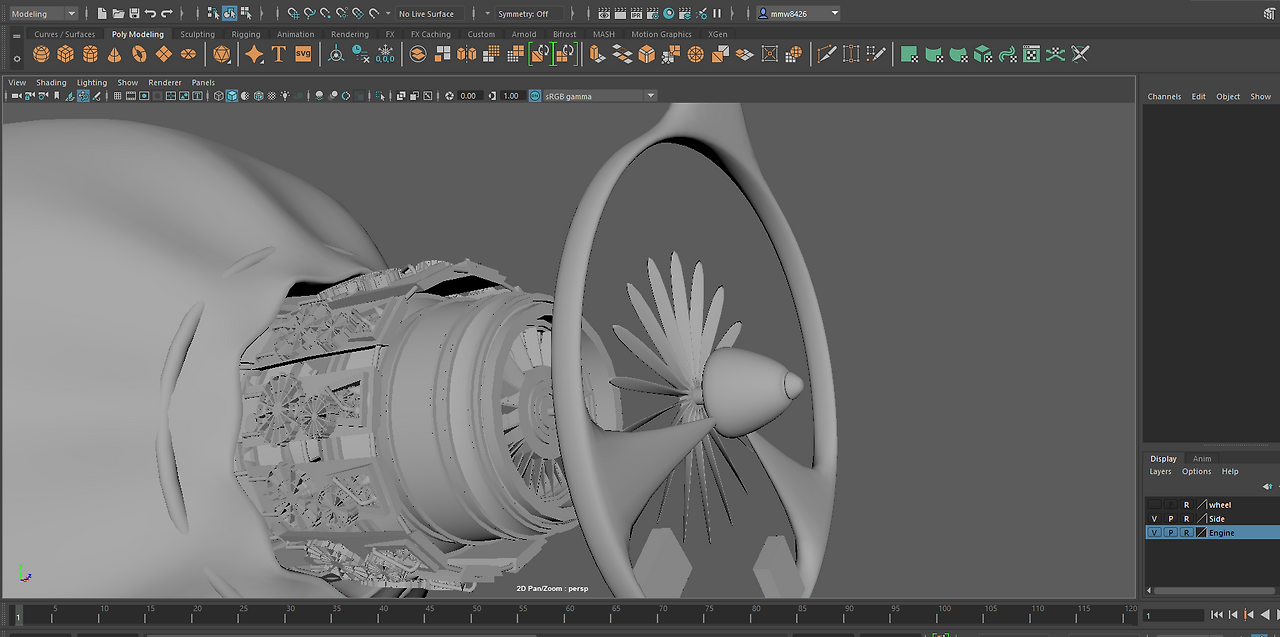Enable visibility of the wheel layer
The height and width of the screenshot is (637, 1280).
click(1153, 505)
